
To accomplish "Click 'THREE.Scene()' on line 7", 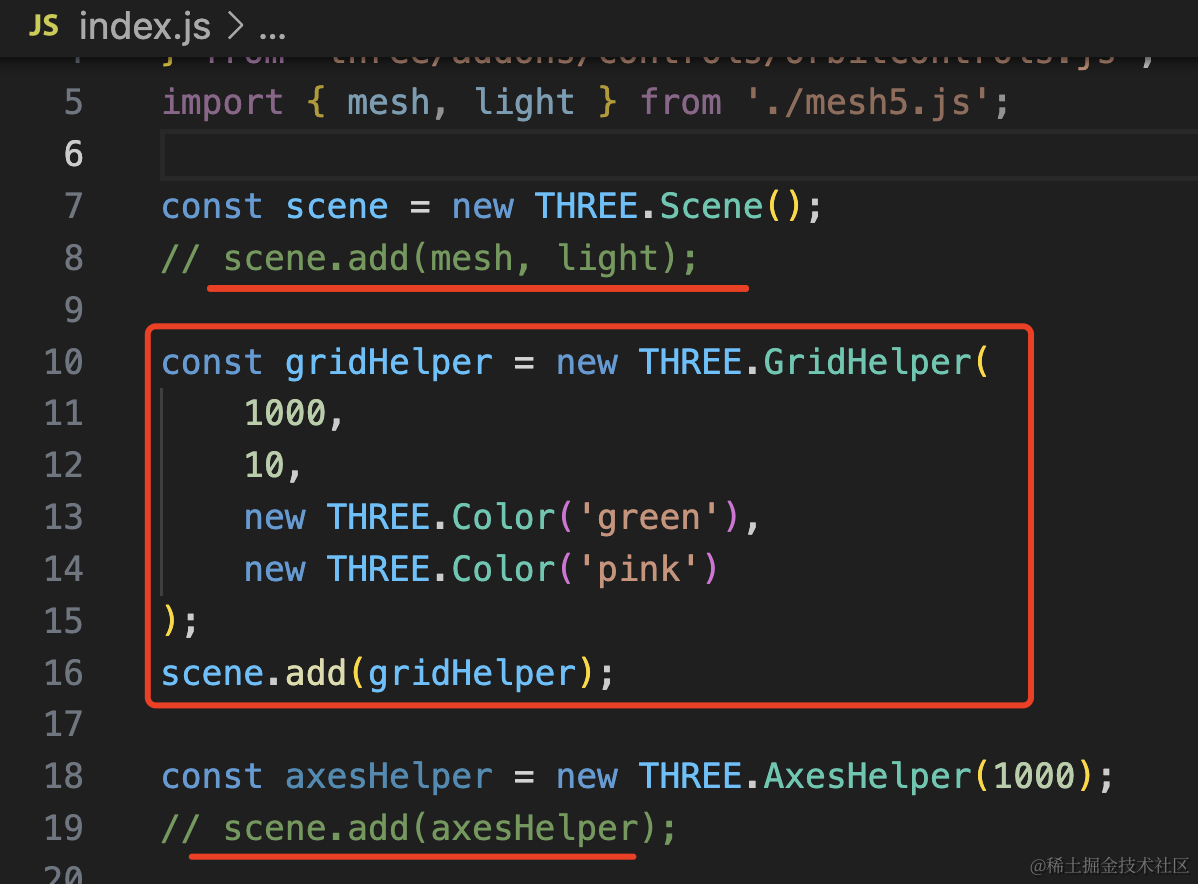I will [667, 207].
